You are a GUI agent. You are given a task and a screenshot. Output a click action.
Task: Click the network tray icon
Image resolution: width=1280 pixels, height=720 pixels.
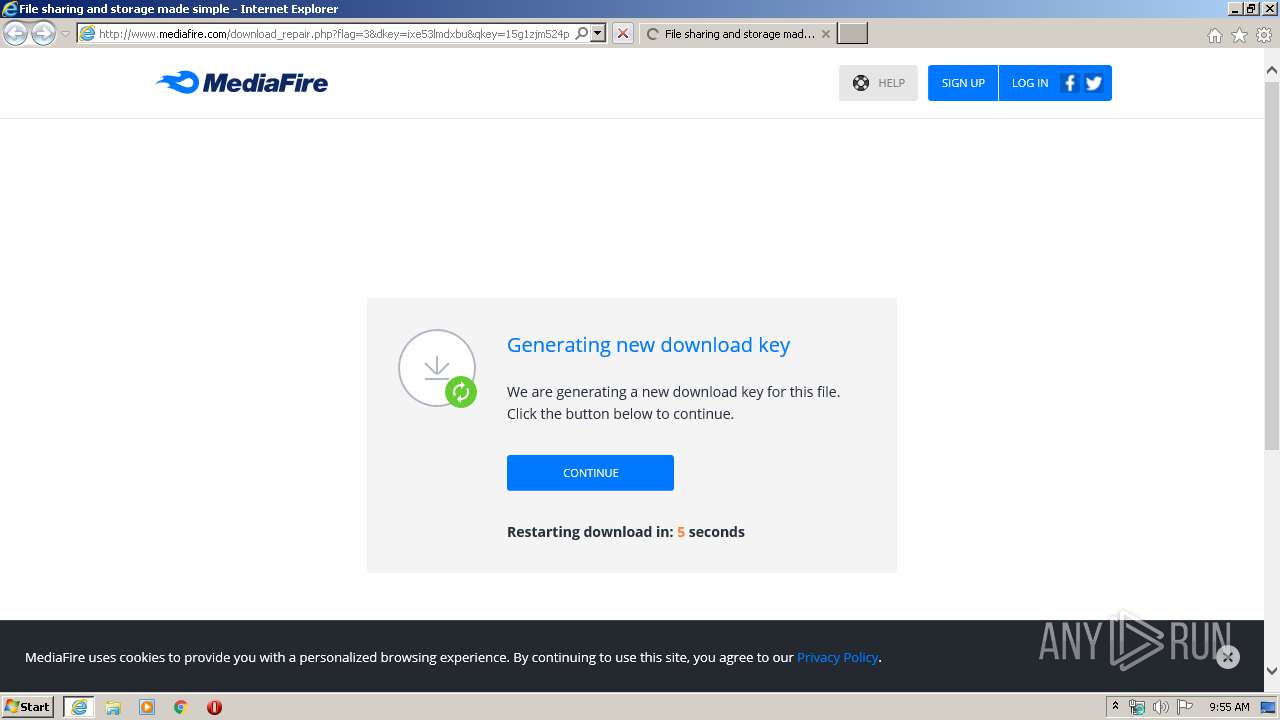click(x=1137, y=707)
